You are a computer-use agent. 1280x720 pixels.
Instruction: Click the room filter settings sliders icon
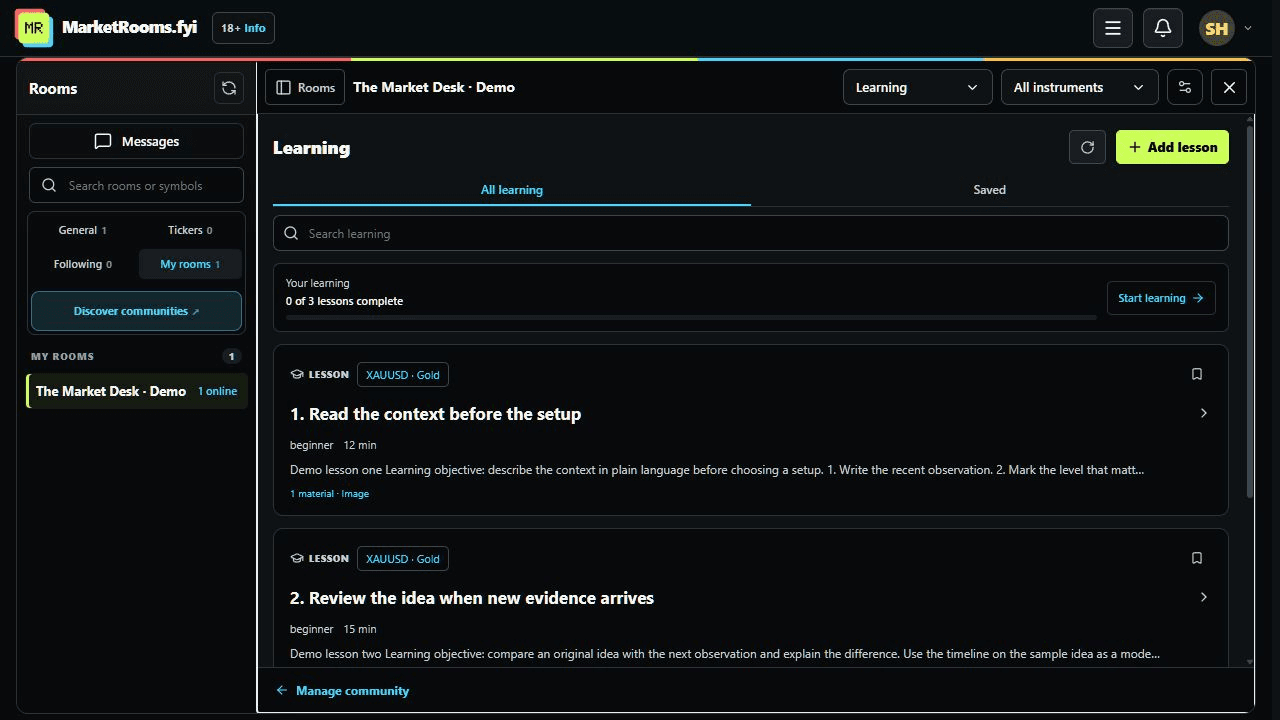coord(1185,87)
